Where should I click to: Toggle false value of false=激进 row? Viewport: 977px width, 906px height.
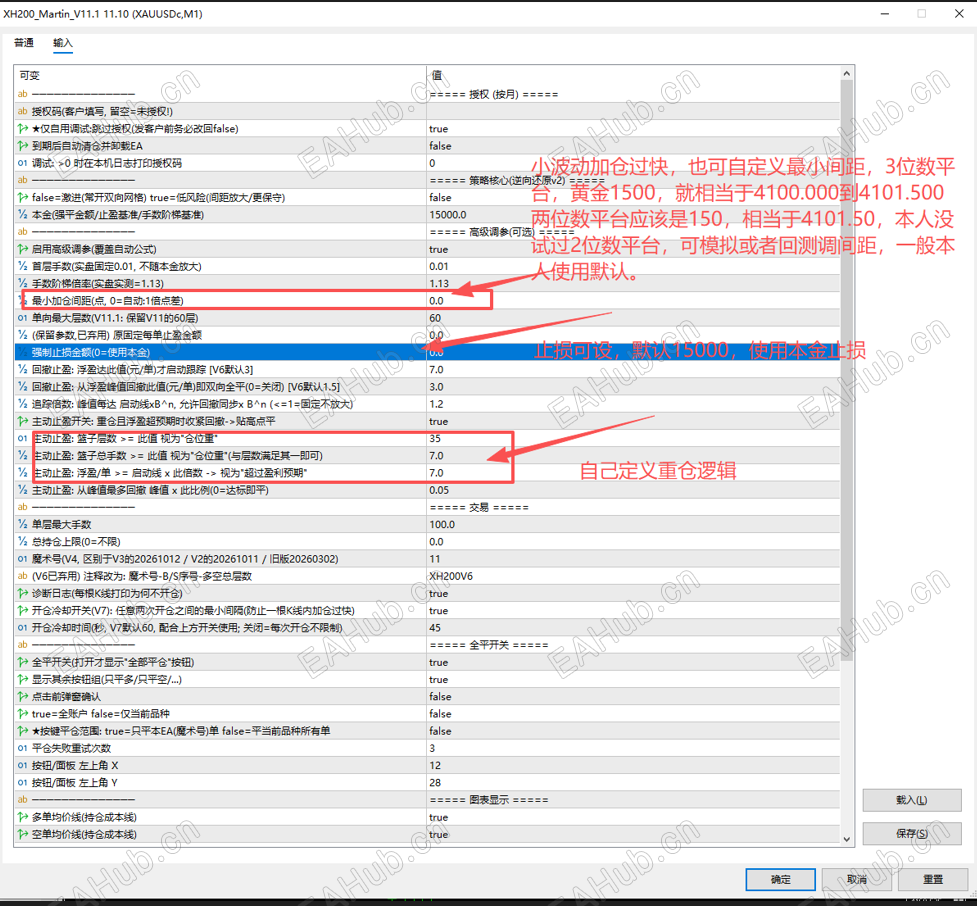point(440,198)
